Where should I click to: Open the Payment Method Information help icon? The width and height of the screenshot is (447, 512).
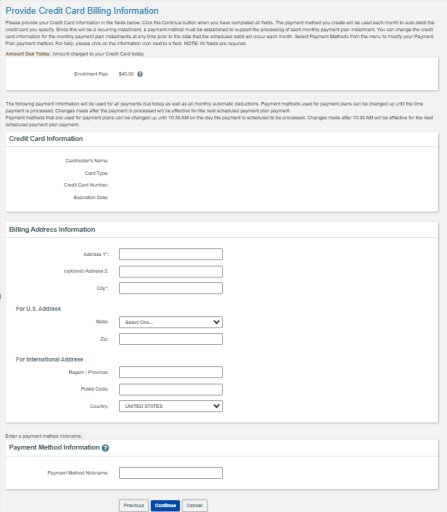coord(105,448)
